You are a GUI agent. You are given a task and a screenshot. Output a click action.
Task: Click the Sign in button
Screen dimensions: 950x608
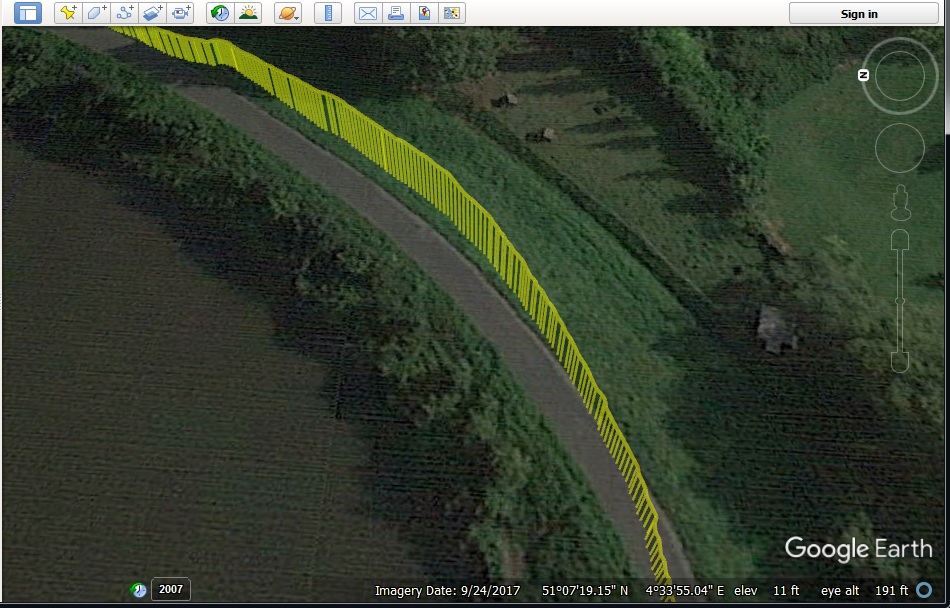click(864, 13)
